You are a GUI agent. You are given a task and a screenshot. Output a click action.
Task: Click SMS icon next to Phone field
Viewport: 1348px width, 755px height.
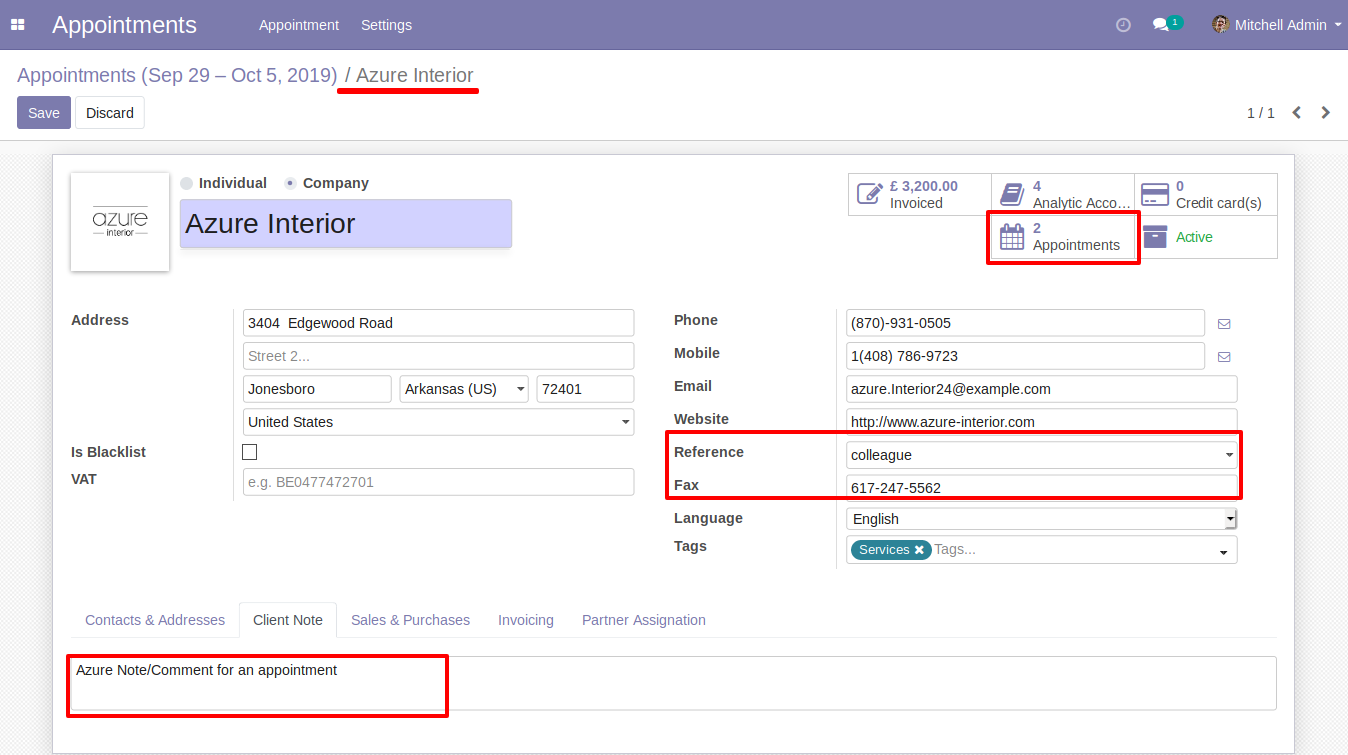click(x=1224, y=324)
